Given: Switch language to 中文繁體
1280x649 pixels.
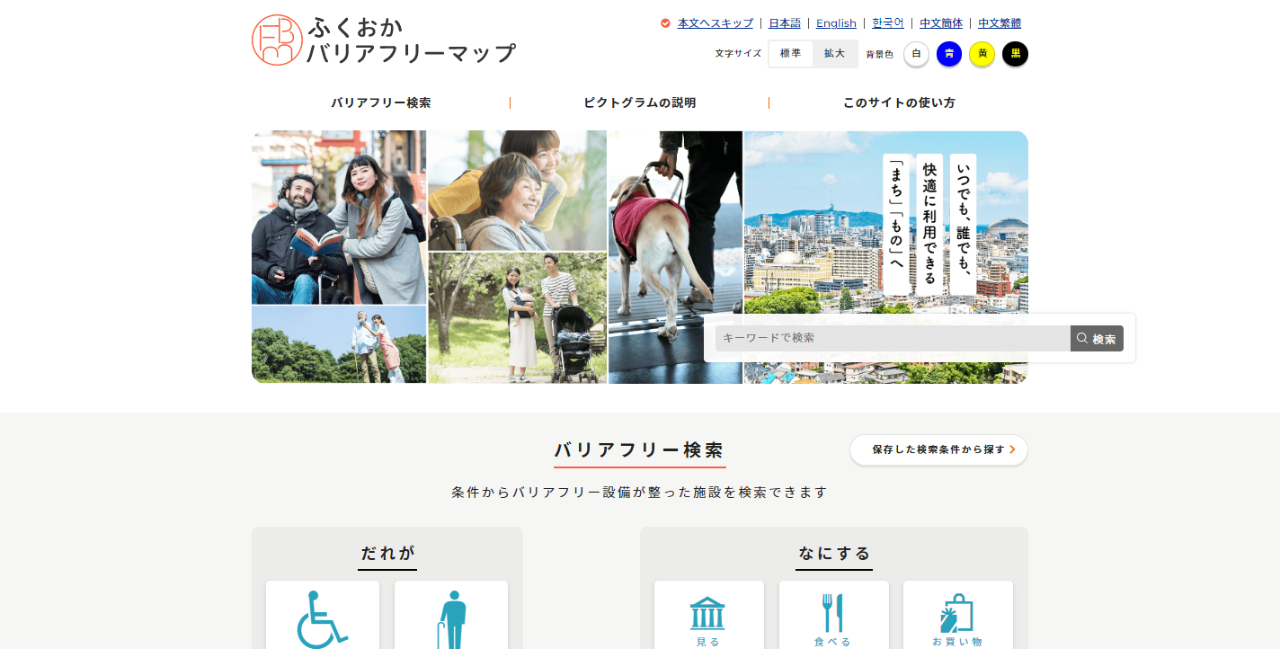Looking at the screenshot, I should click(x=1000, y=23).
